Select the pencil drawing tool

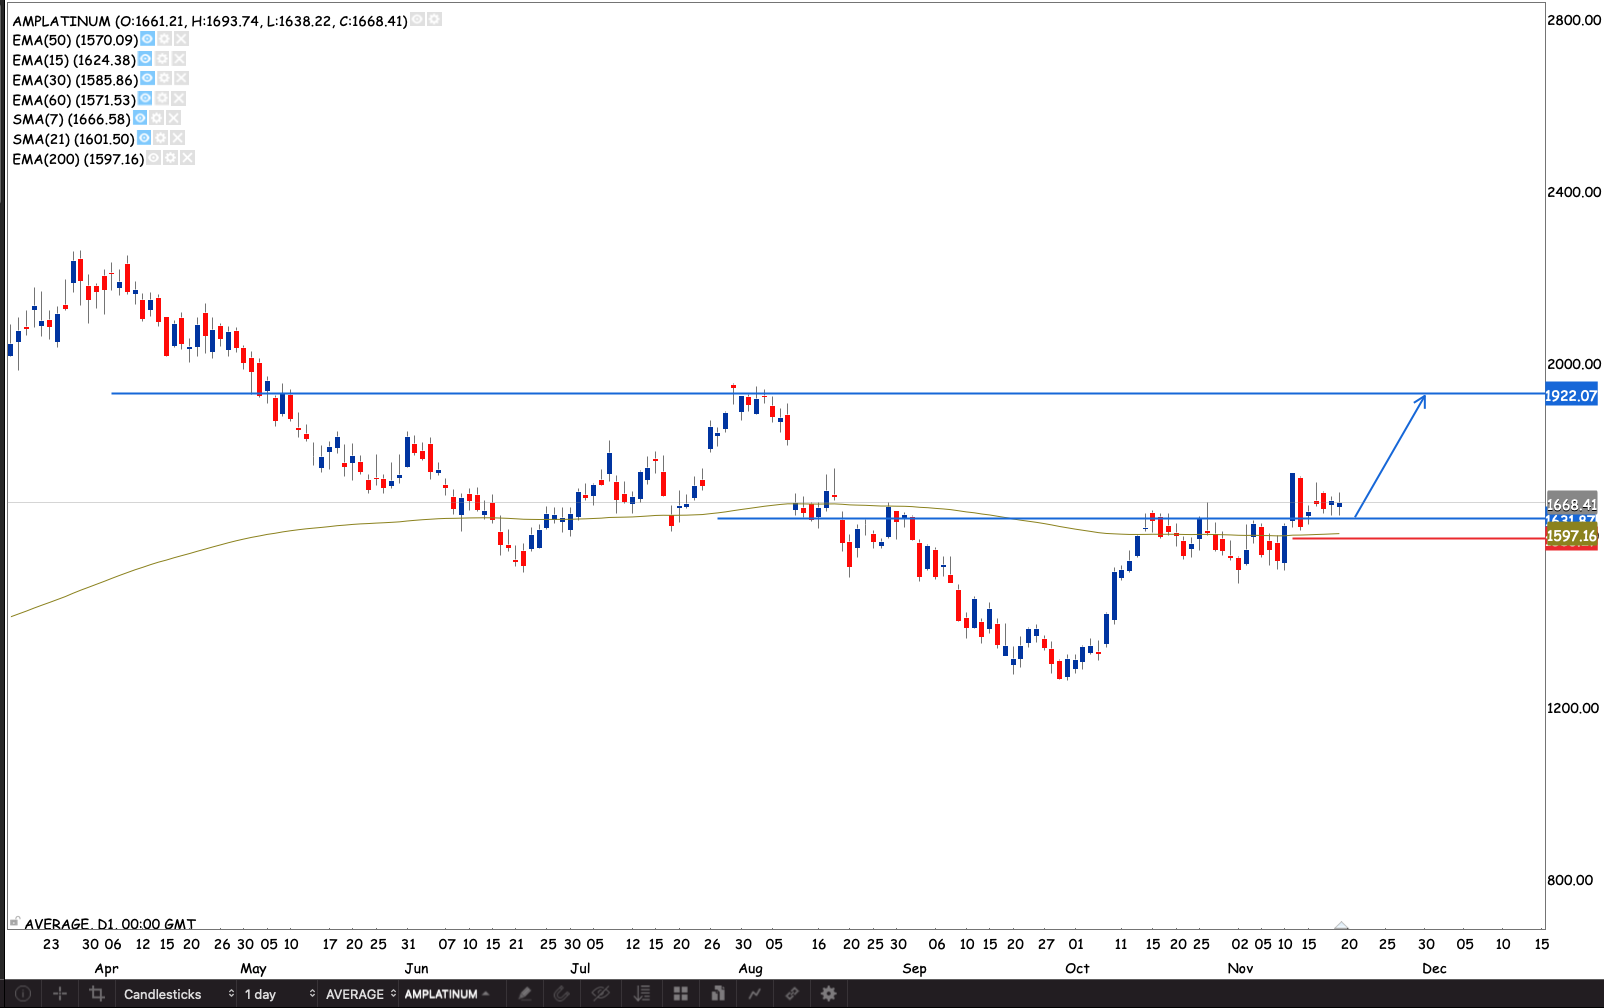[524, 994]
